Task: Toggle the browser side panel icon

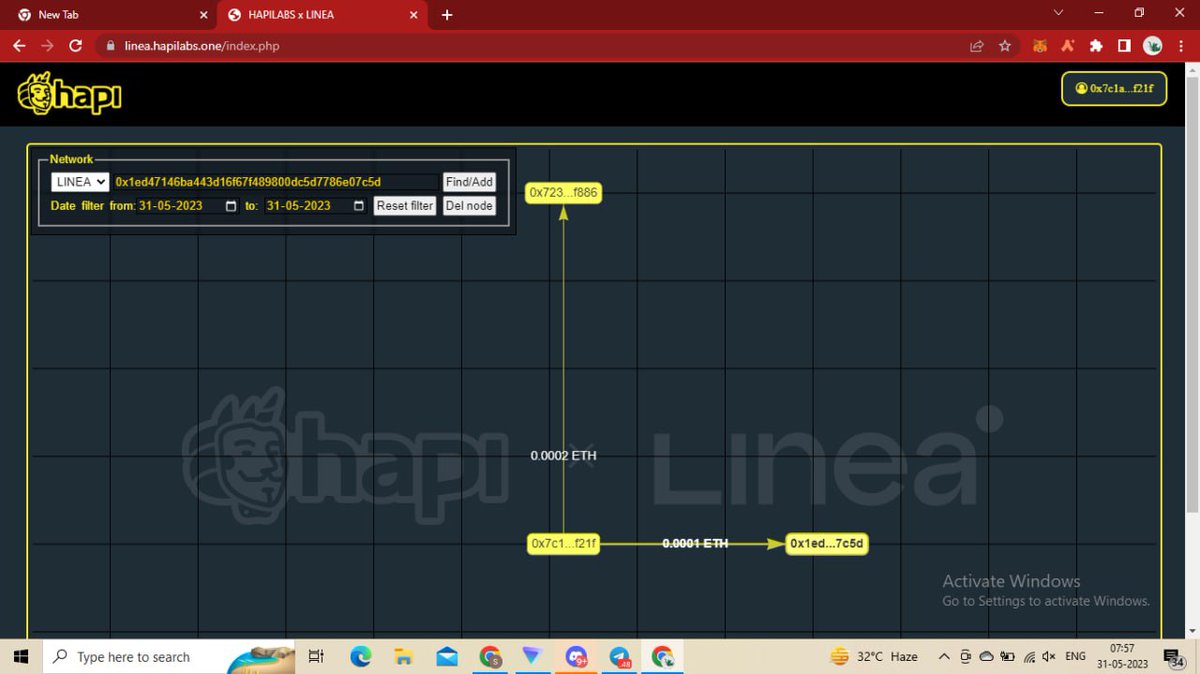Action: click(x=1124, y=46)
